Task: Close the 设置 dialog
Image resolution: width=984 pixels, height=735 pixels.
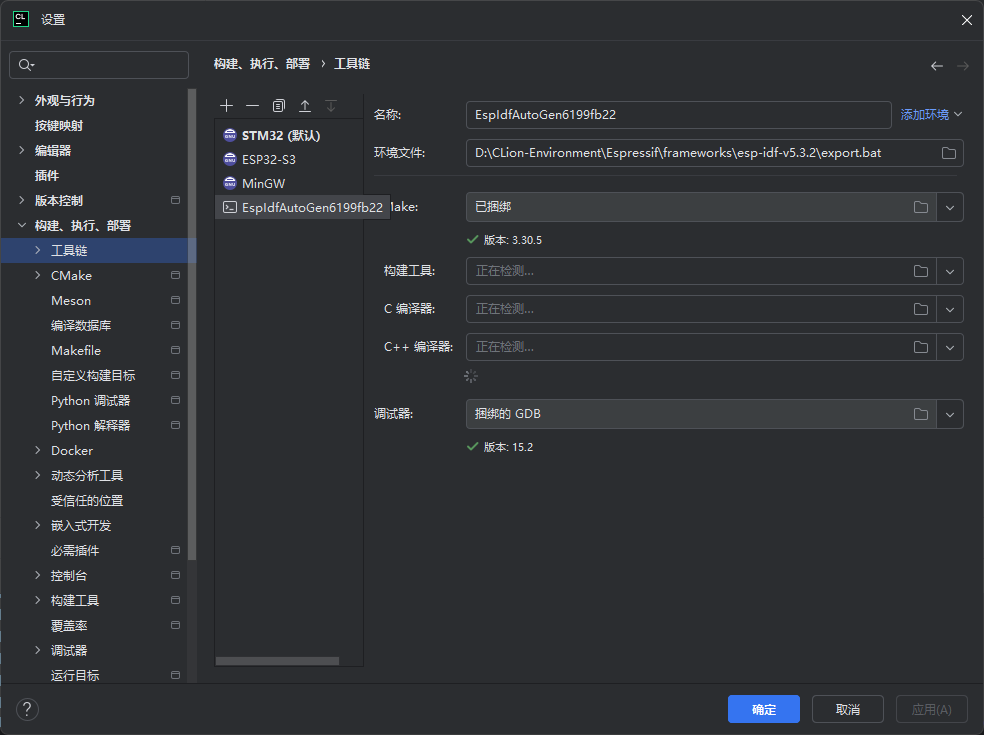Action: tap(966, 20)
